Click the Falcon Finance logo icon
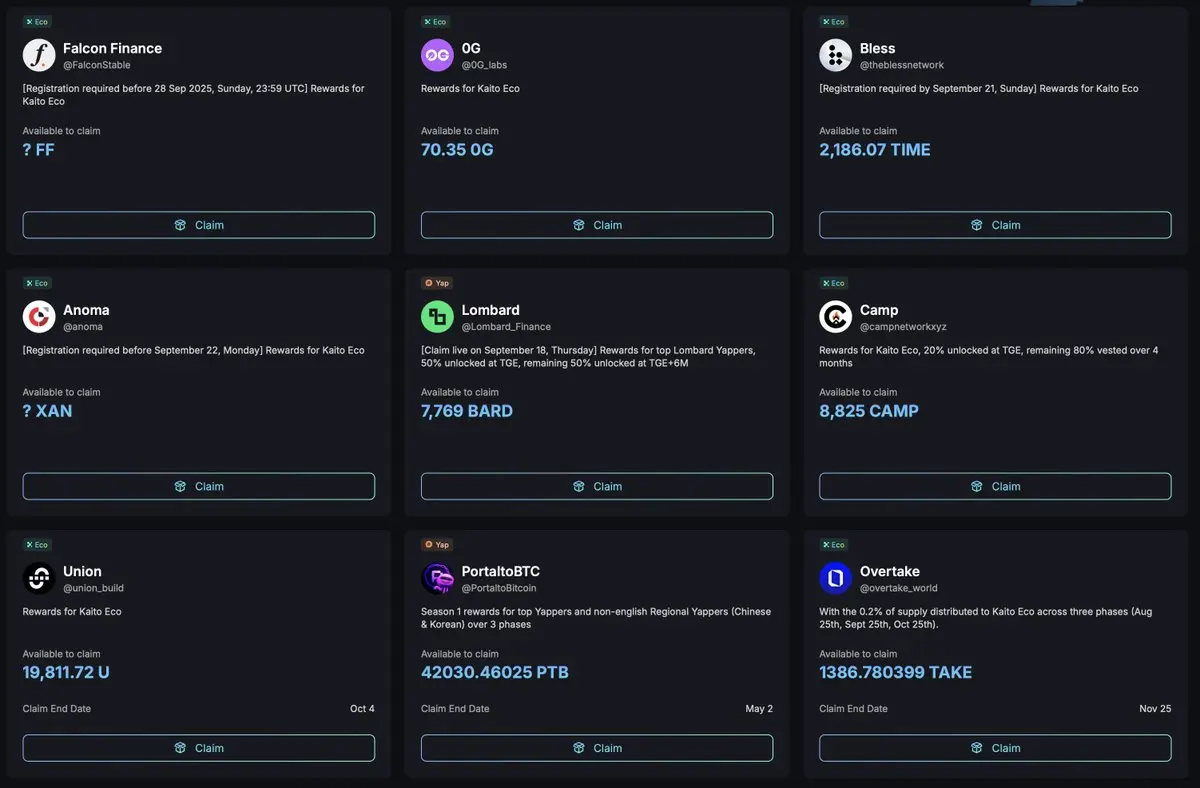The width and height of the screenshot is (1200, 788). coord(39,55)
